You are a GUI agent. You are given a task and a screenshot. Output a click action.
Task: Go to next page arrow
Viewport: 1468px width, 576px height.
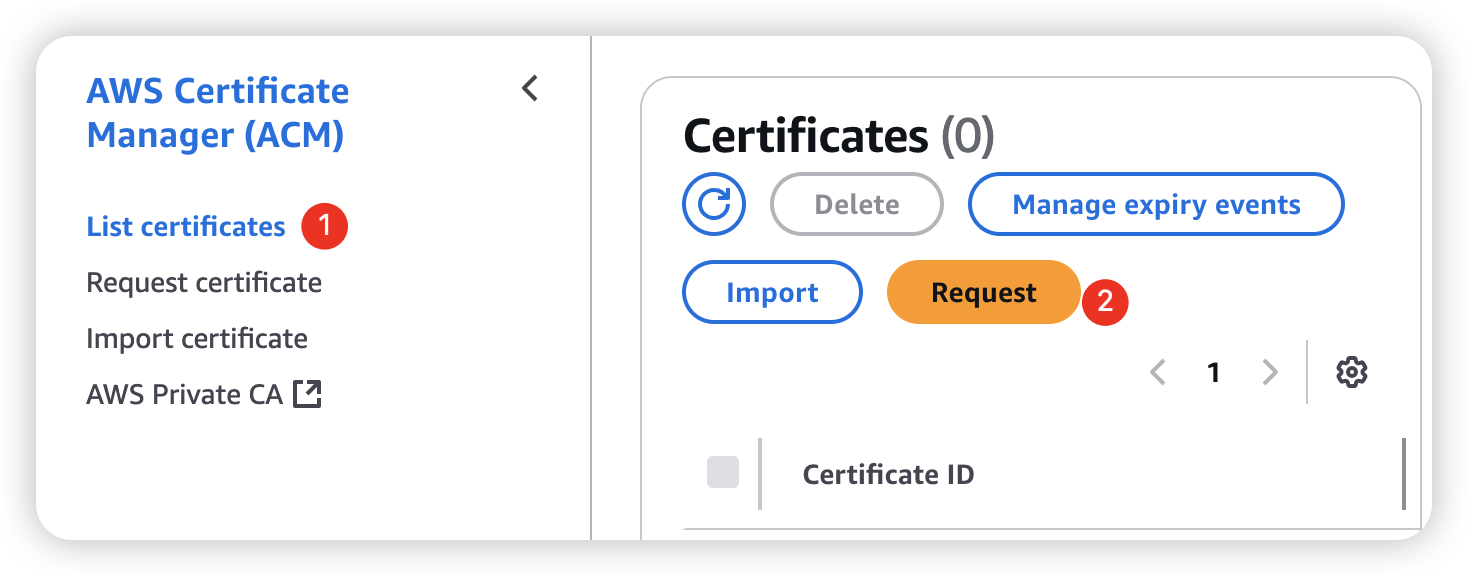pos(1270,373)
